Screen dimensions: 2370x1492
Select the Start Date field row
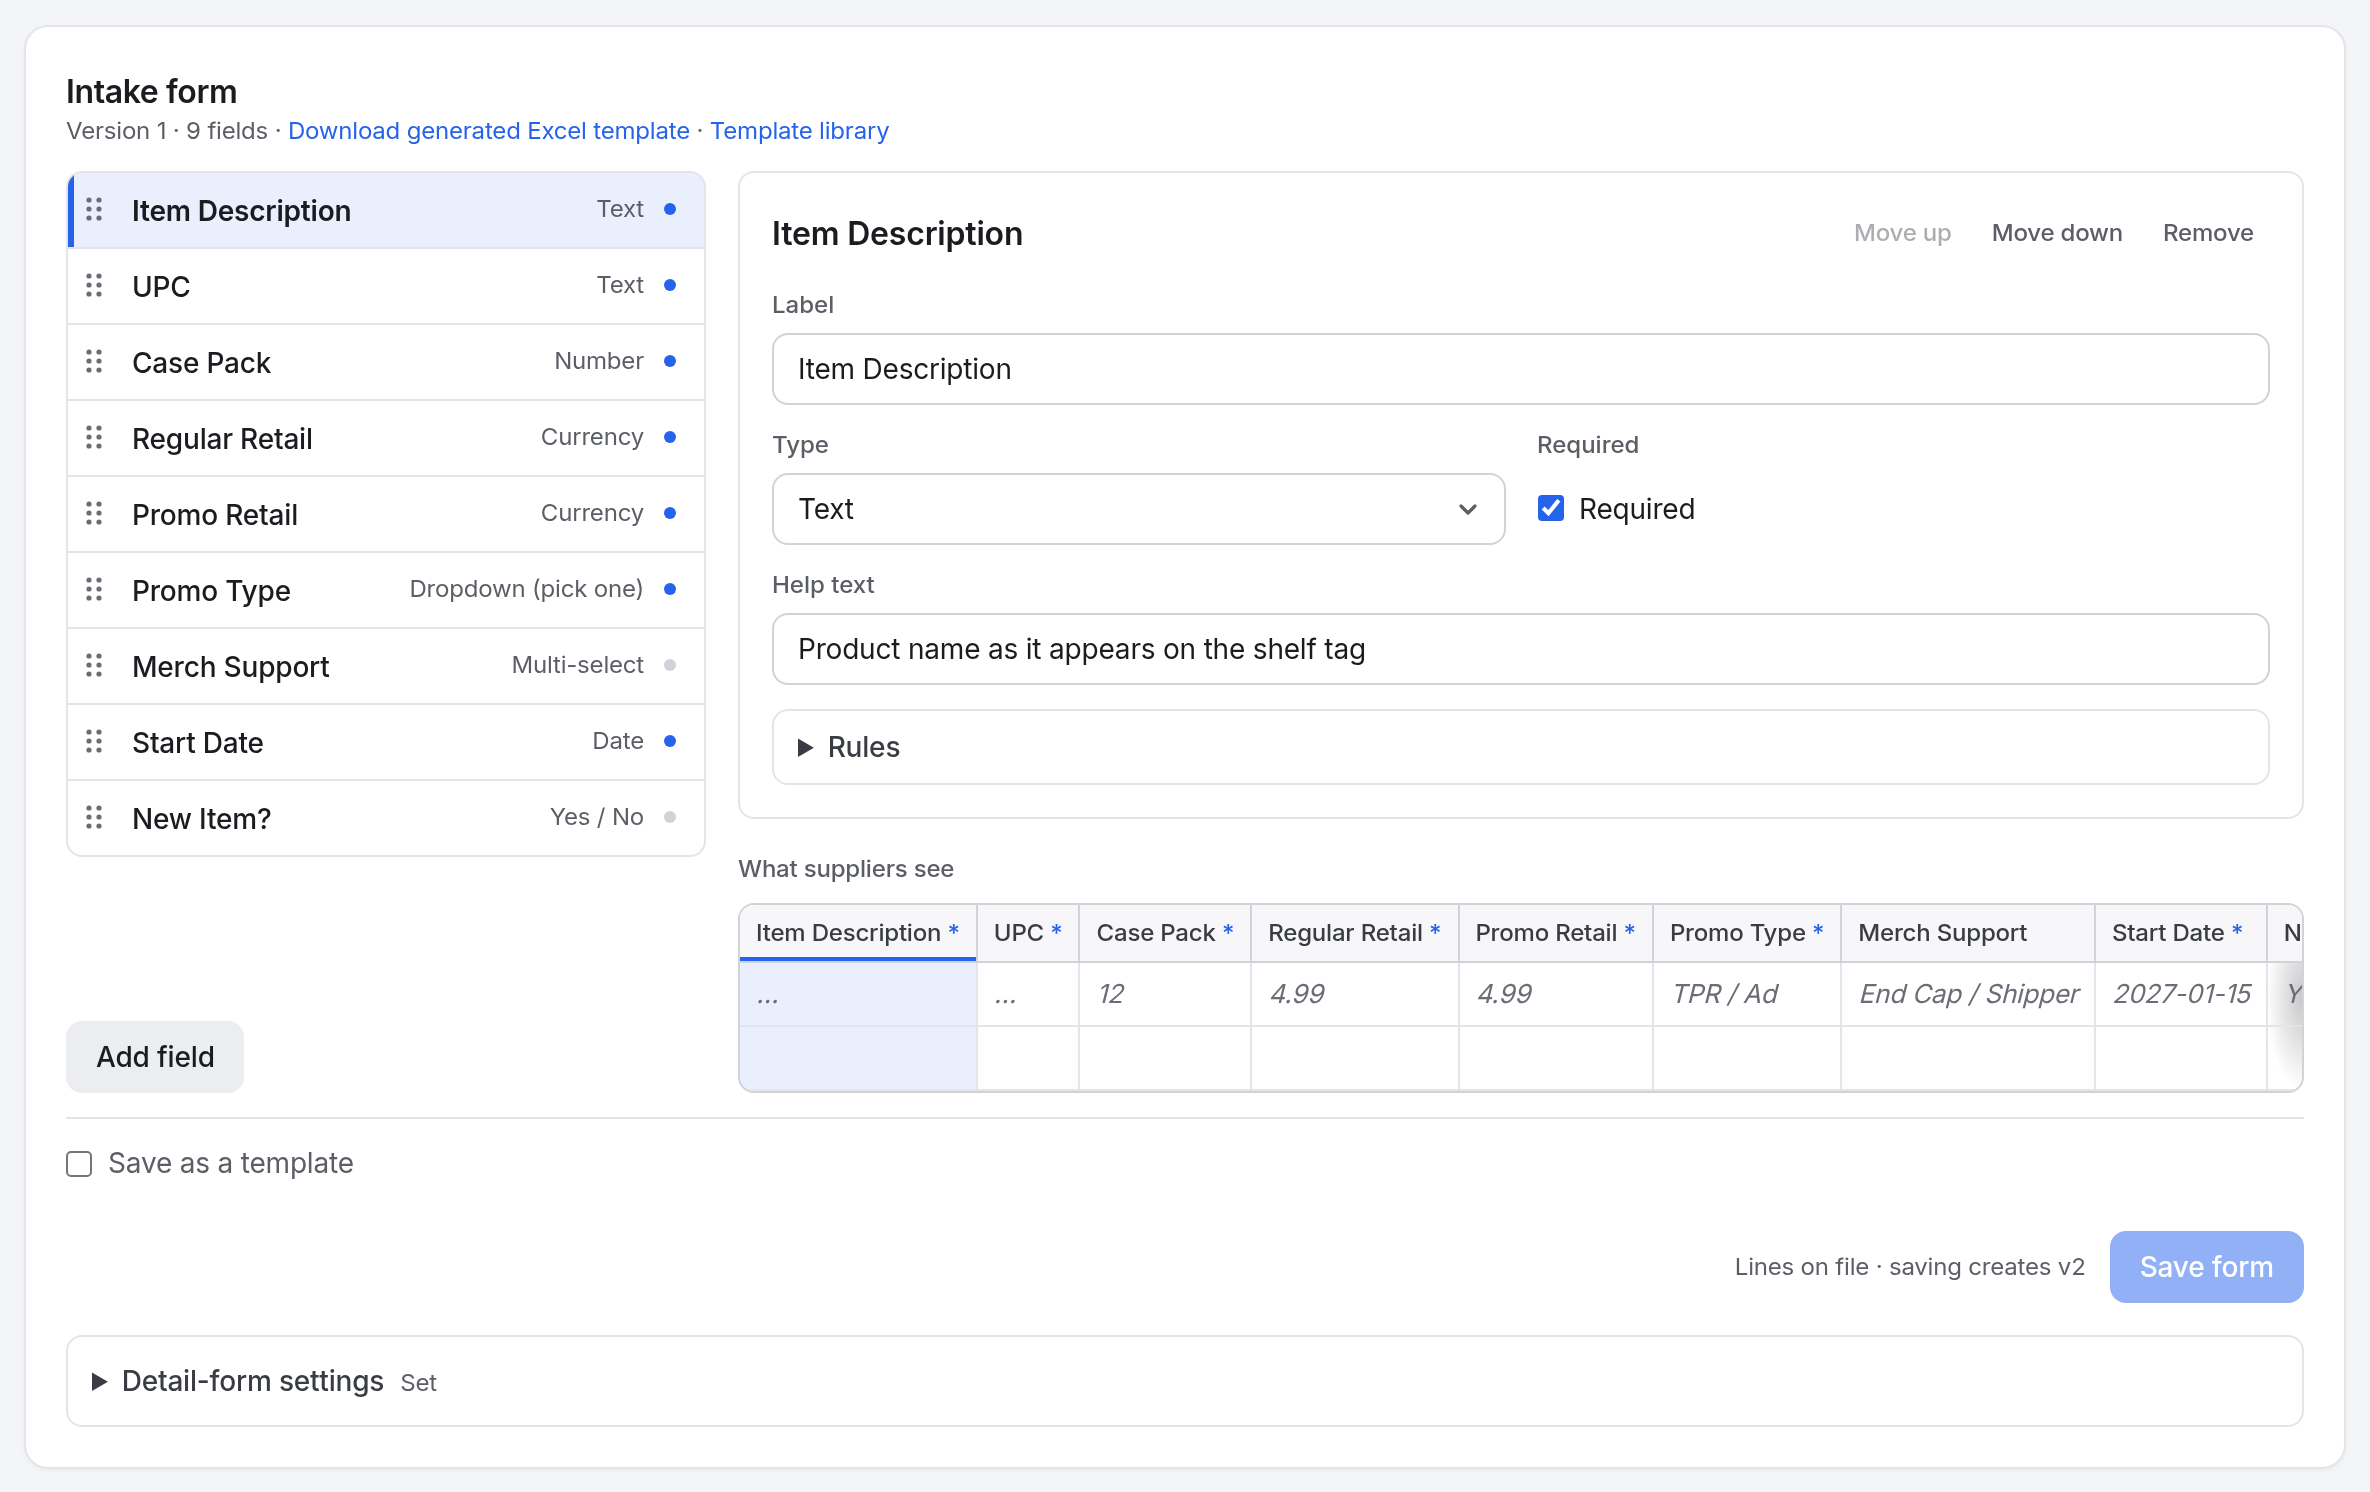386,742
